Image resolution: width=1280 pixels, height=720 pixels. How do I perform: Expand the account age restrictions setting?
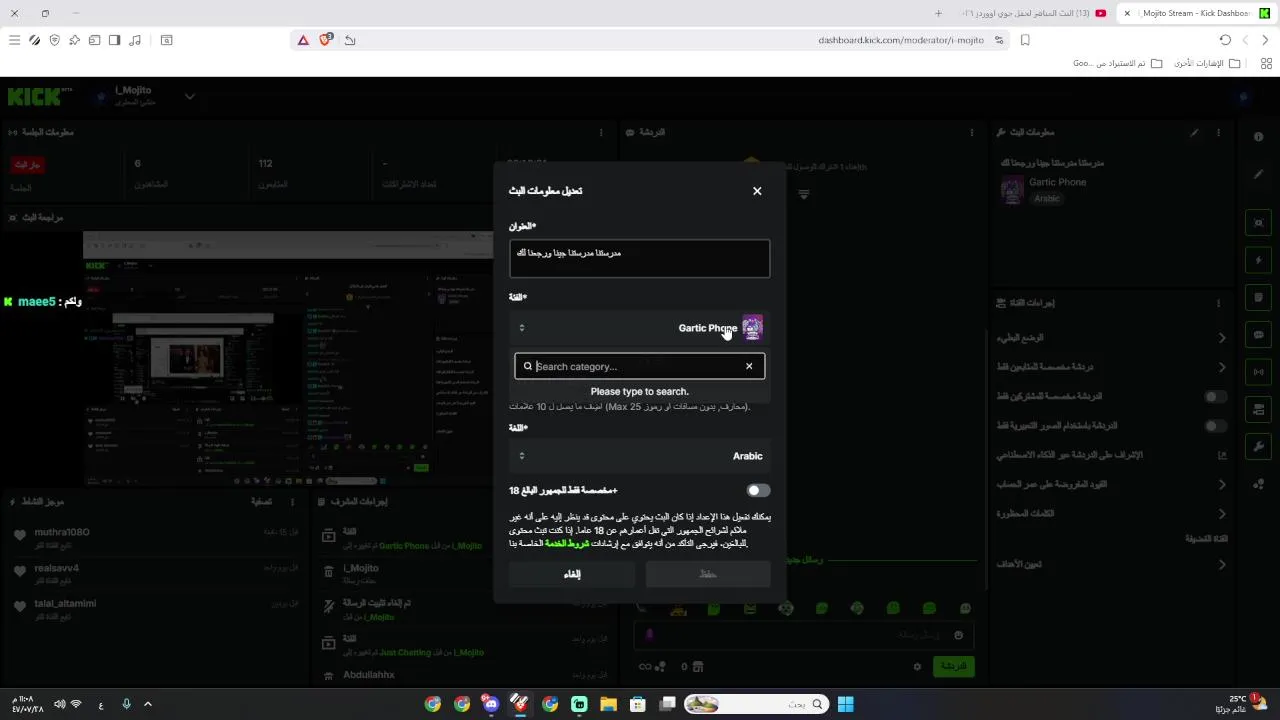tap(1111, 484)
